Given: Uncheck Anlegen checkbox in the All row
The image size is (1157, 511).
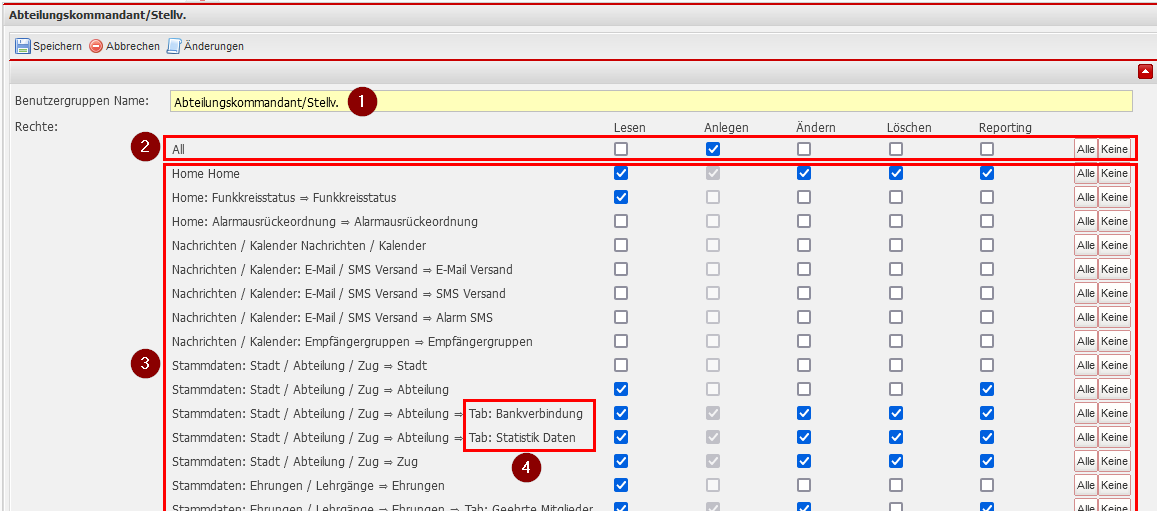Looking at the screenshot, I should 713,149.
